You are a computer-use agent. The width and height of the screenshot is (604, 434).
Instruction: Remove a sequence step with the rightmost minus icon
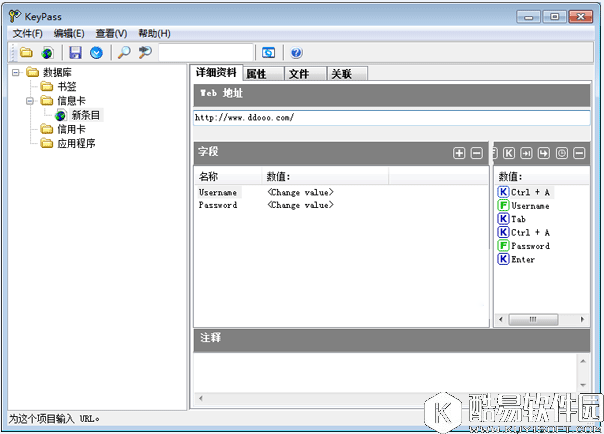pos(579,153)
